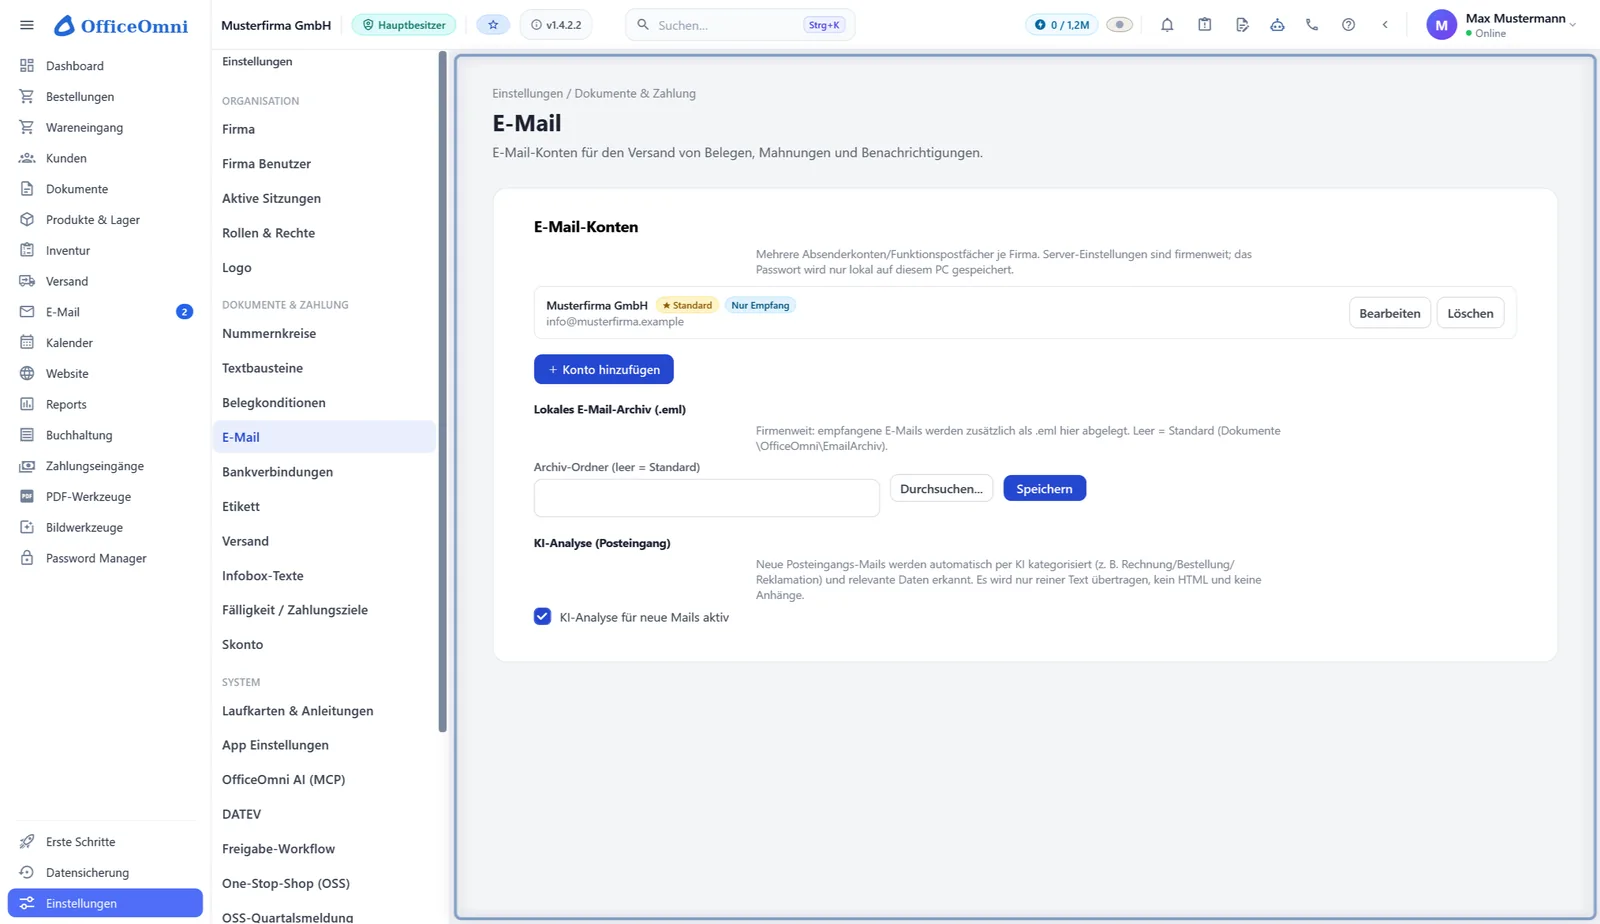
Task: Open the phone call icon
Action: (x=1312, y=25)
